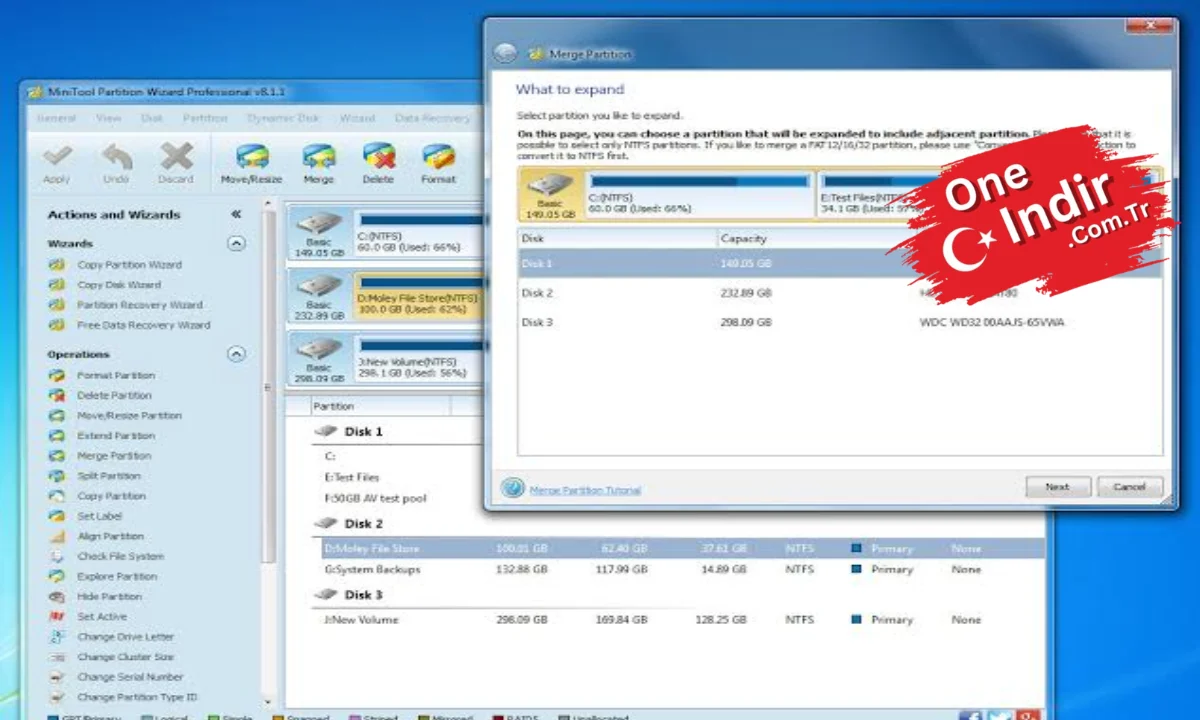Click the back arrow in Merge Partition dialog
Screen dimensions: 1200x720
tap(505, 54)
